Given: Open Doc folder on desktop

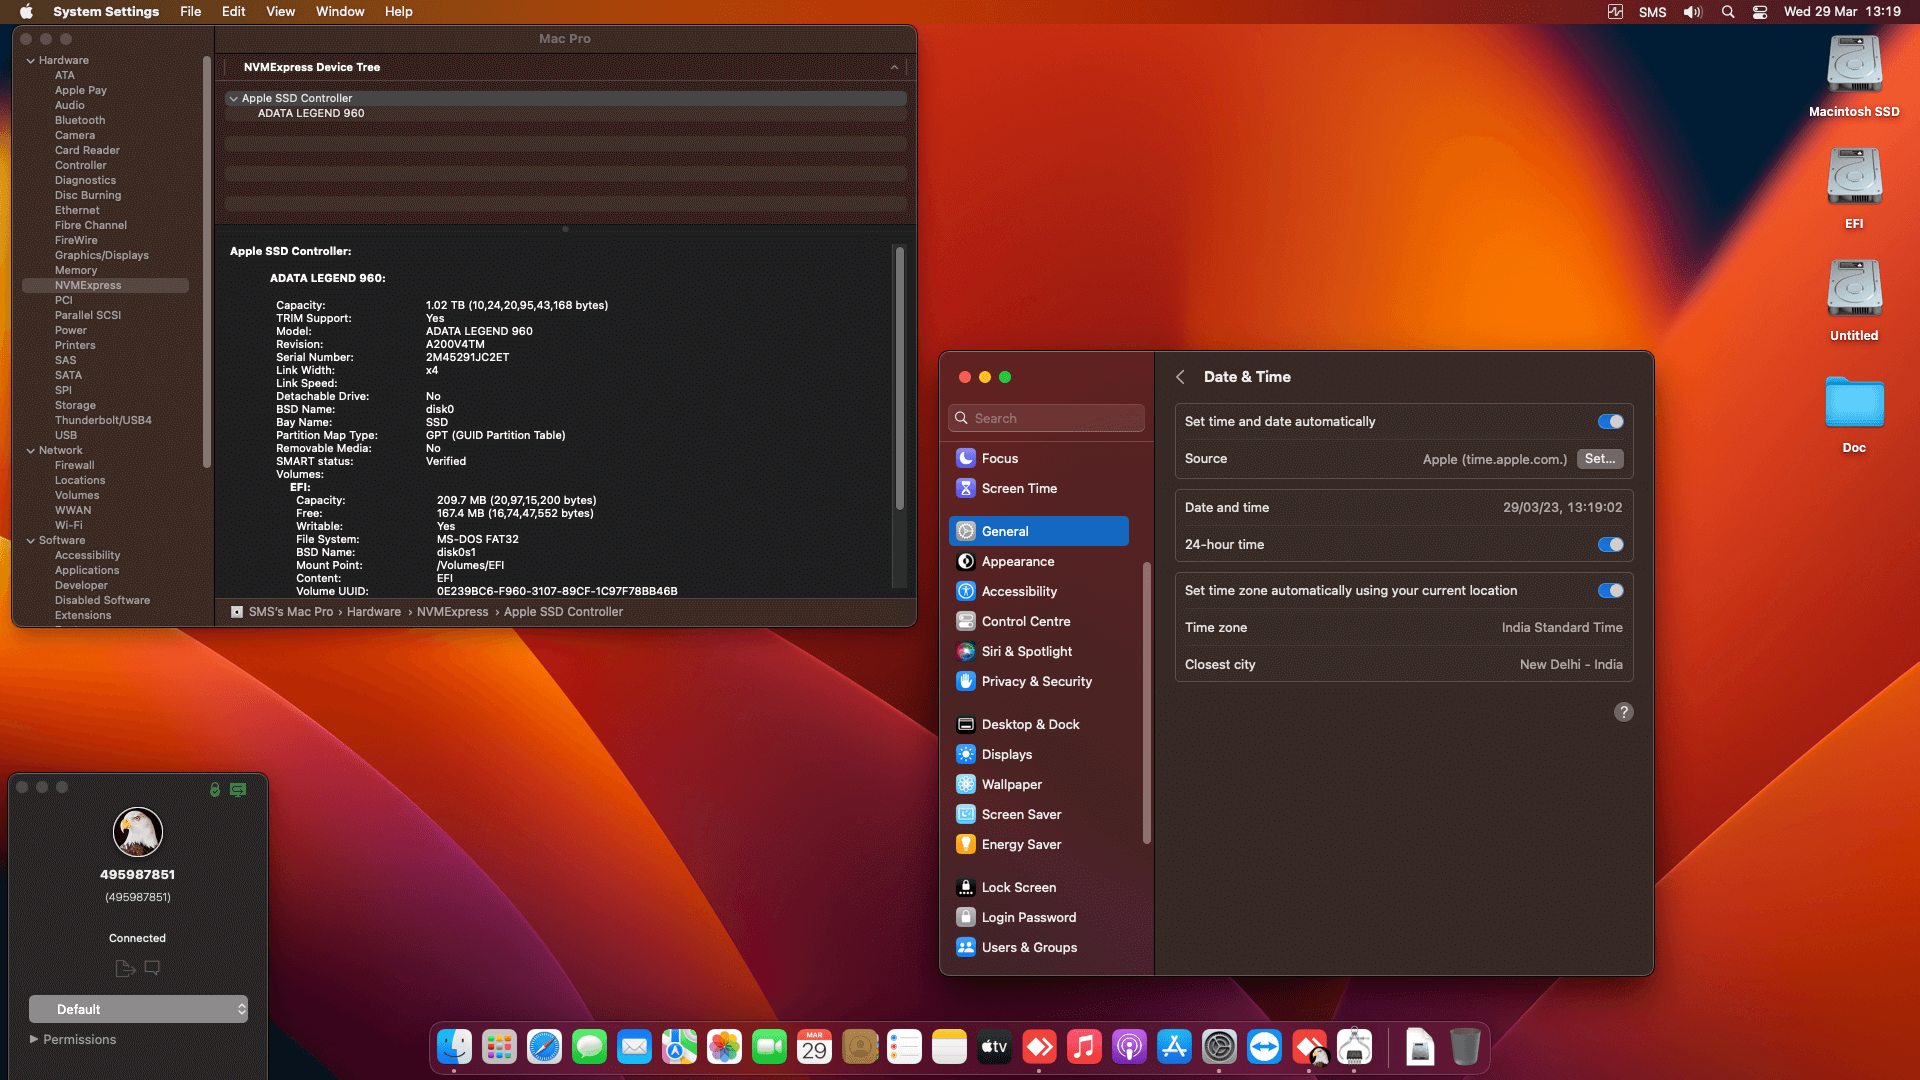Looking at the screenshot, I should 1854,403.
